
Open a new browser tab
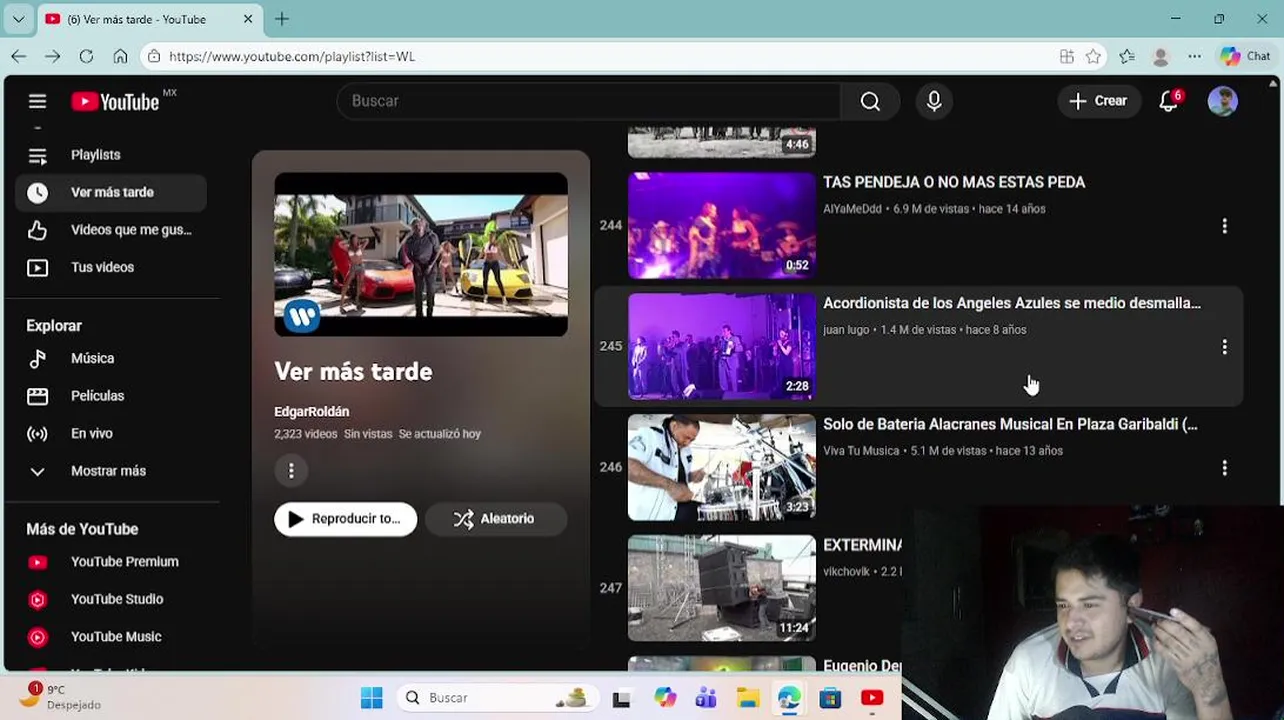pos(282,19)
